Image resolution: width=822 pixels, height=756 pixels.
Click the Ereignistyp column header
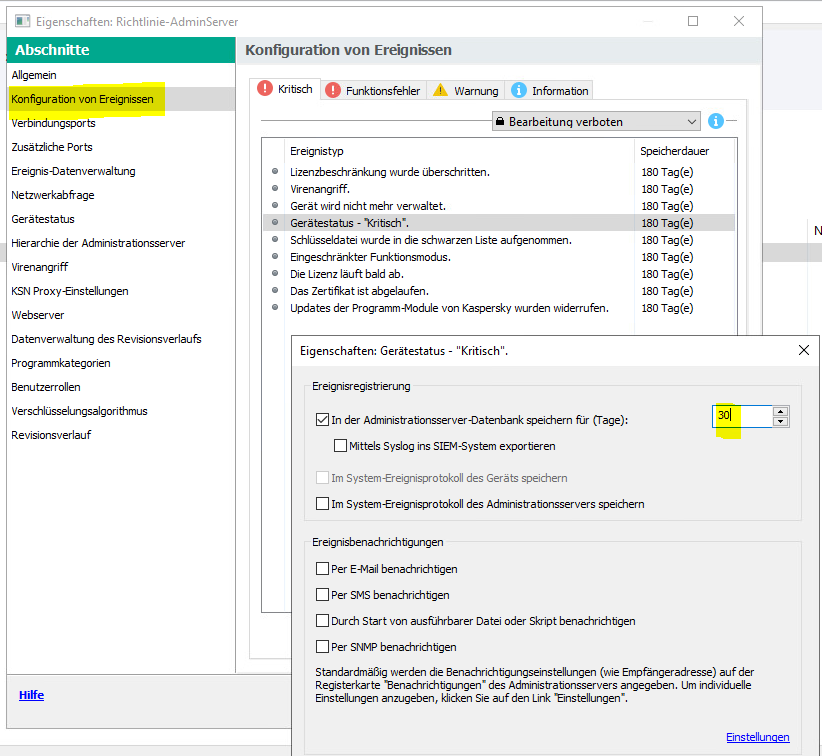click(459, 151)
